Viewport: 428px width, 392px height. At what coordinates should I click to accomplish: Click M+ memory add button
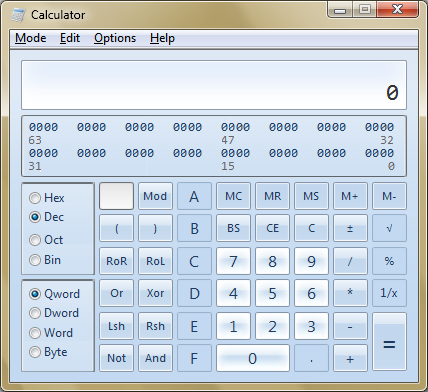[x=350, y=196]
